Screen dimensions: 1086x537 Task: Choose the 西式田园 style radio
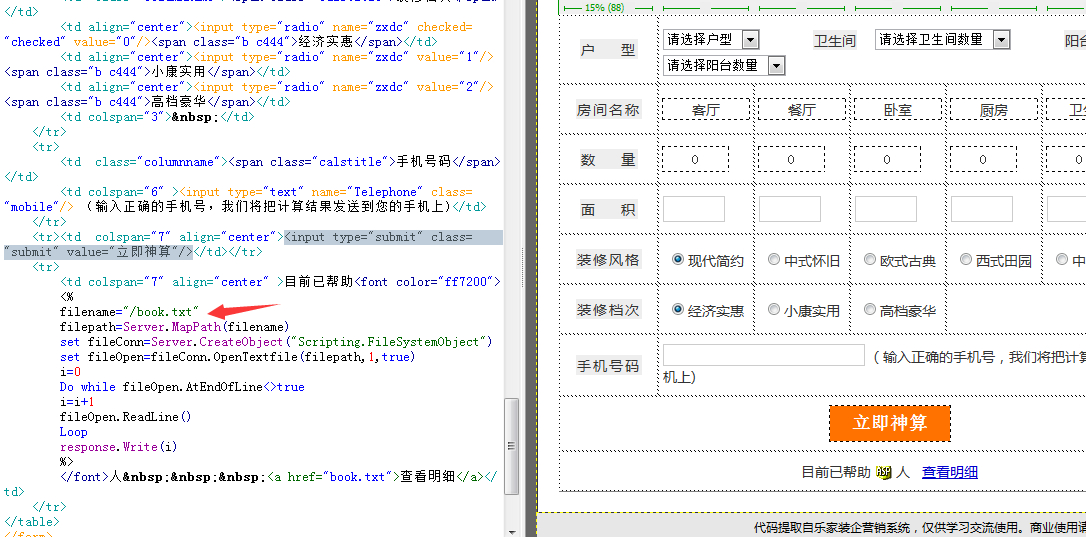click(x=965, y=259)
